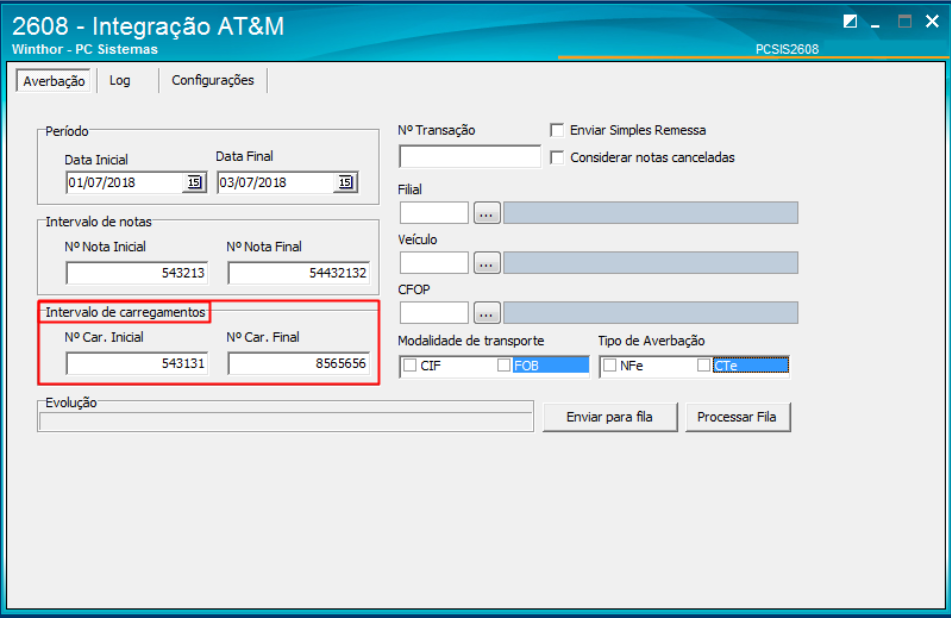Open the Configurações tab

(212, 81)
